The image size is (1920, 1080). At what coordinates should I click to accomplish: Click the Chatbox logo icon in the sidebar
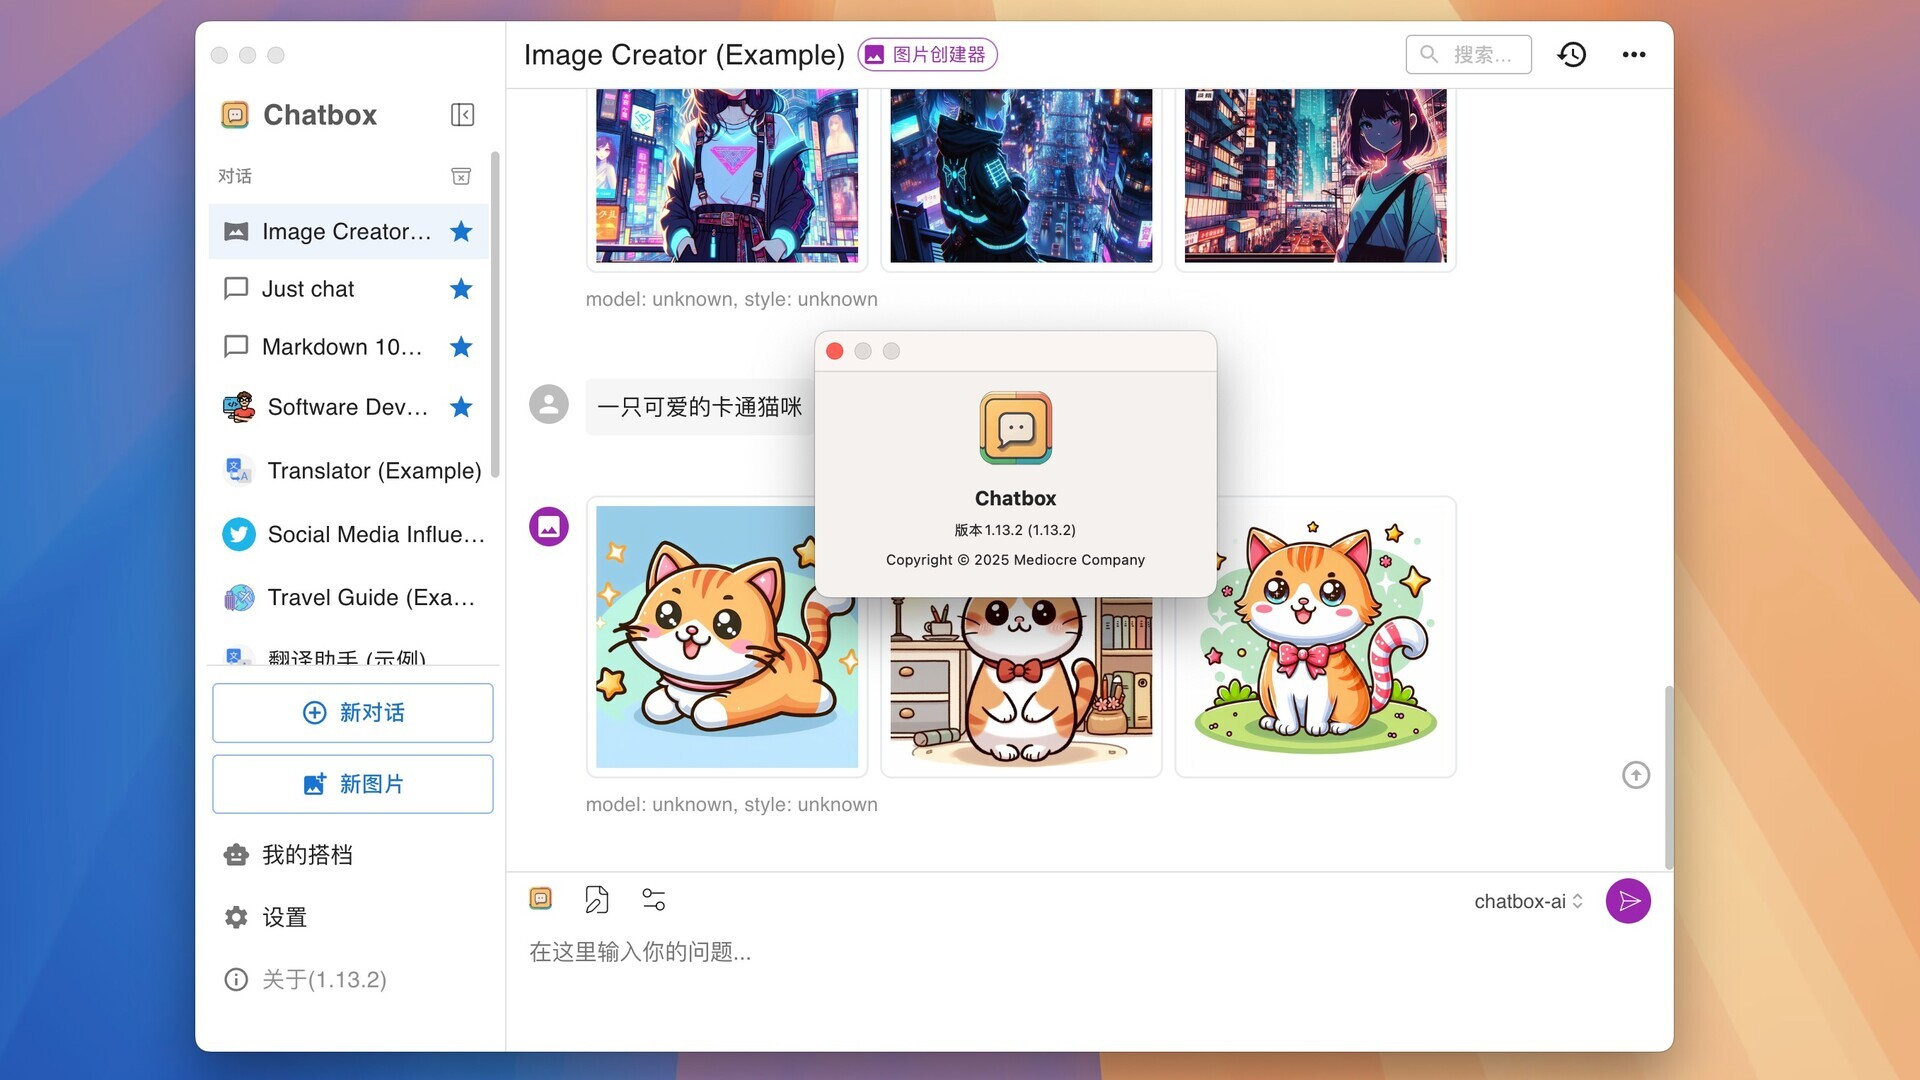click(x=235, y=114)
